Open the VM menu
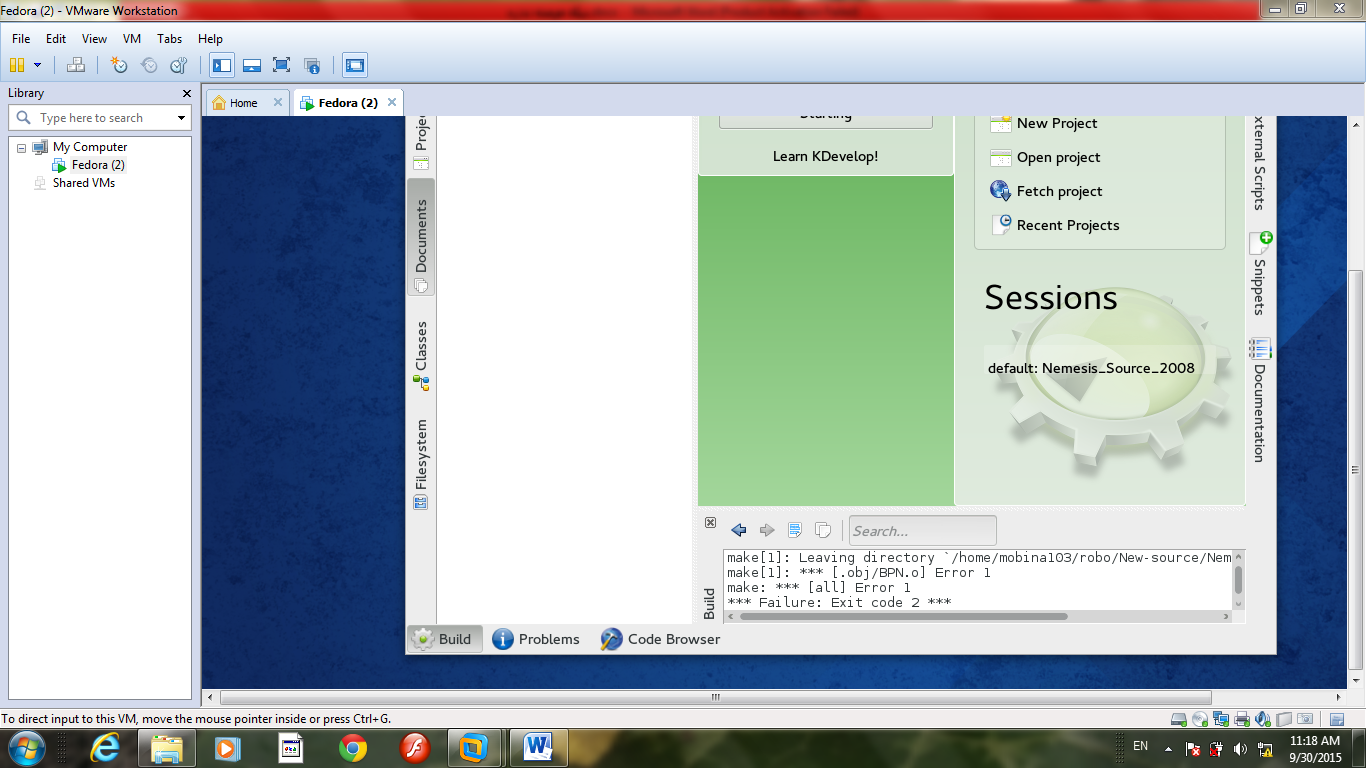This screenshot has width=1366, height=768. 132,39
